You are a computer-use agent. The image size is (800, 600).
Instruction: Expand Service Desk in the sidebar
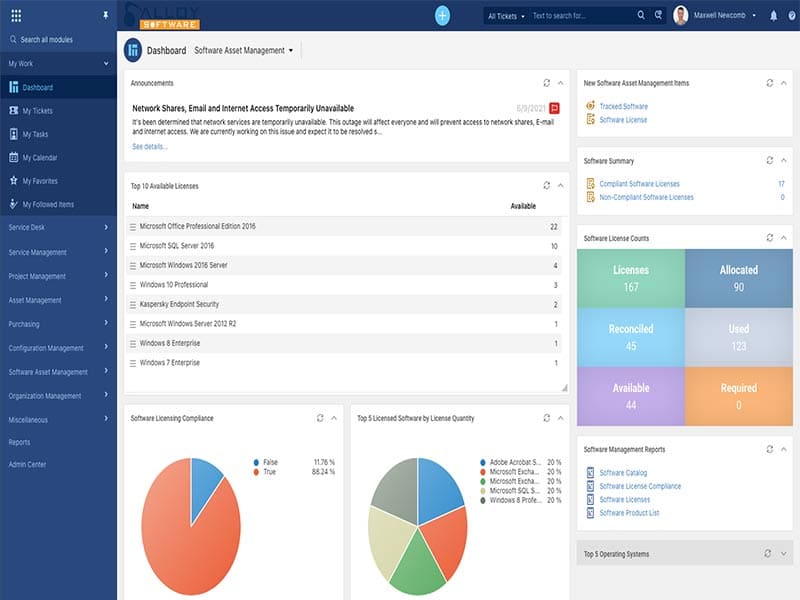(x=58, y=227)
